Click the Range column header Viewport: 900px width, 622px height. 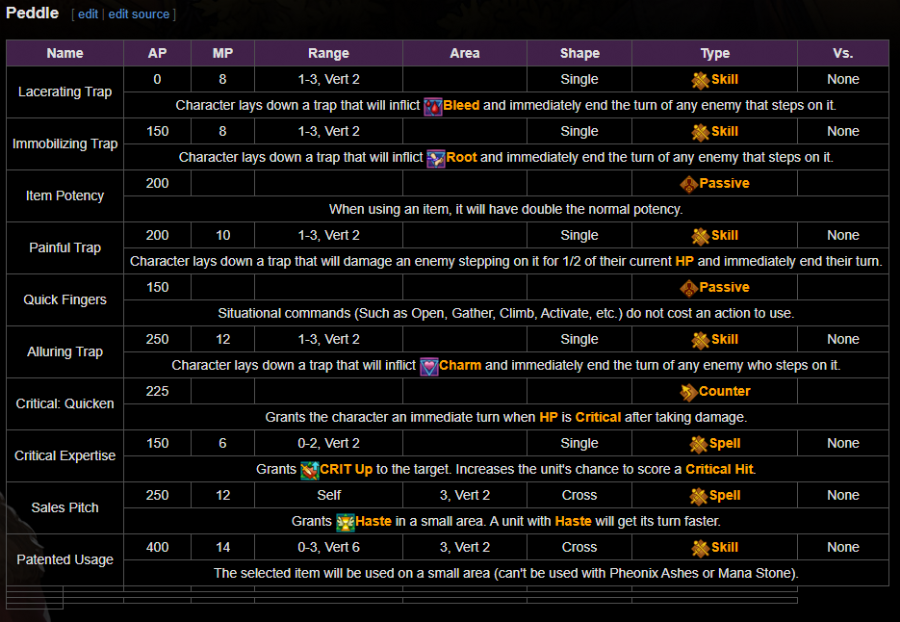pos(328,53)
